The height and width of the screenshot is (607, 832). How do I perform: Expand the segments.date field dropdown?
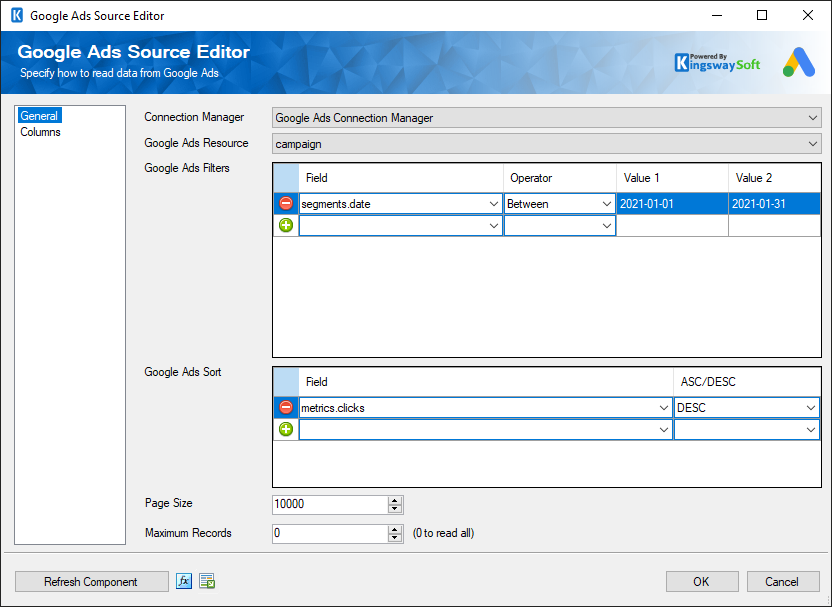point(493,204)
